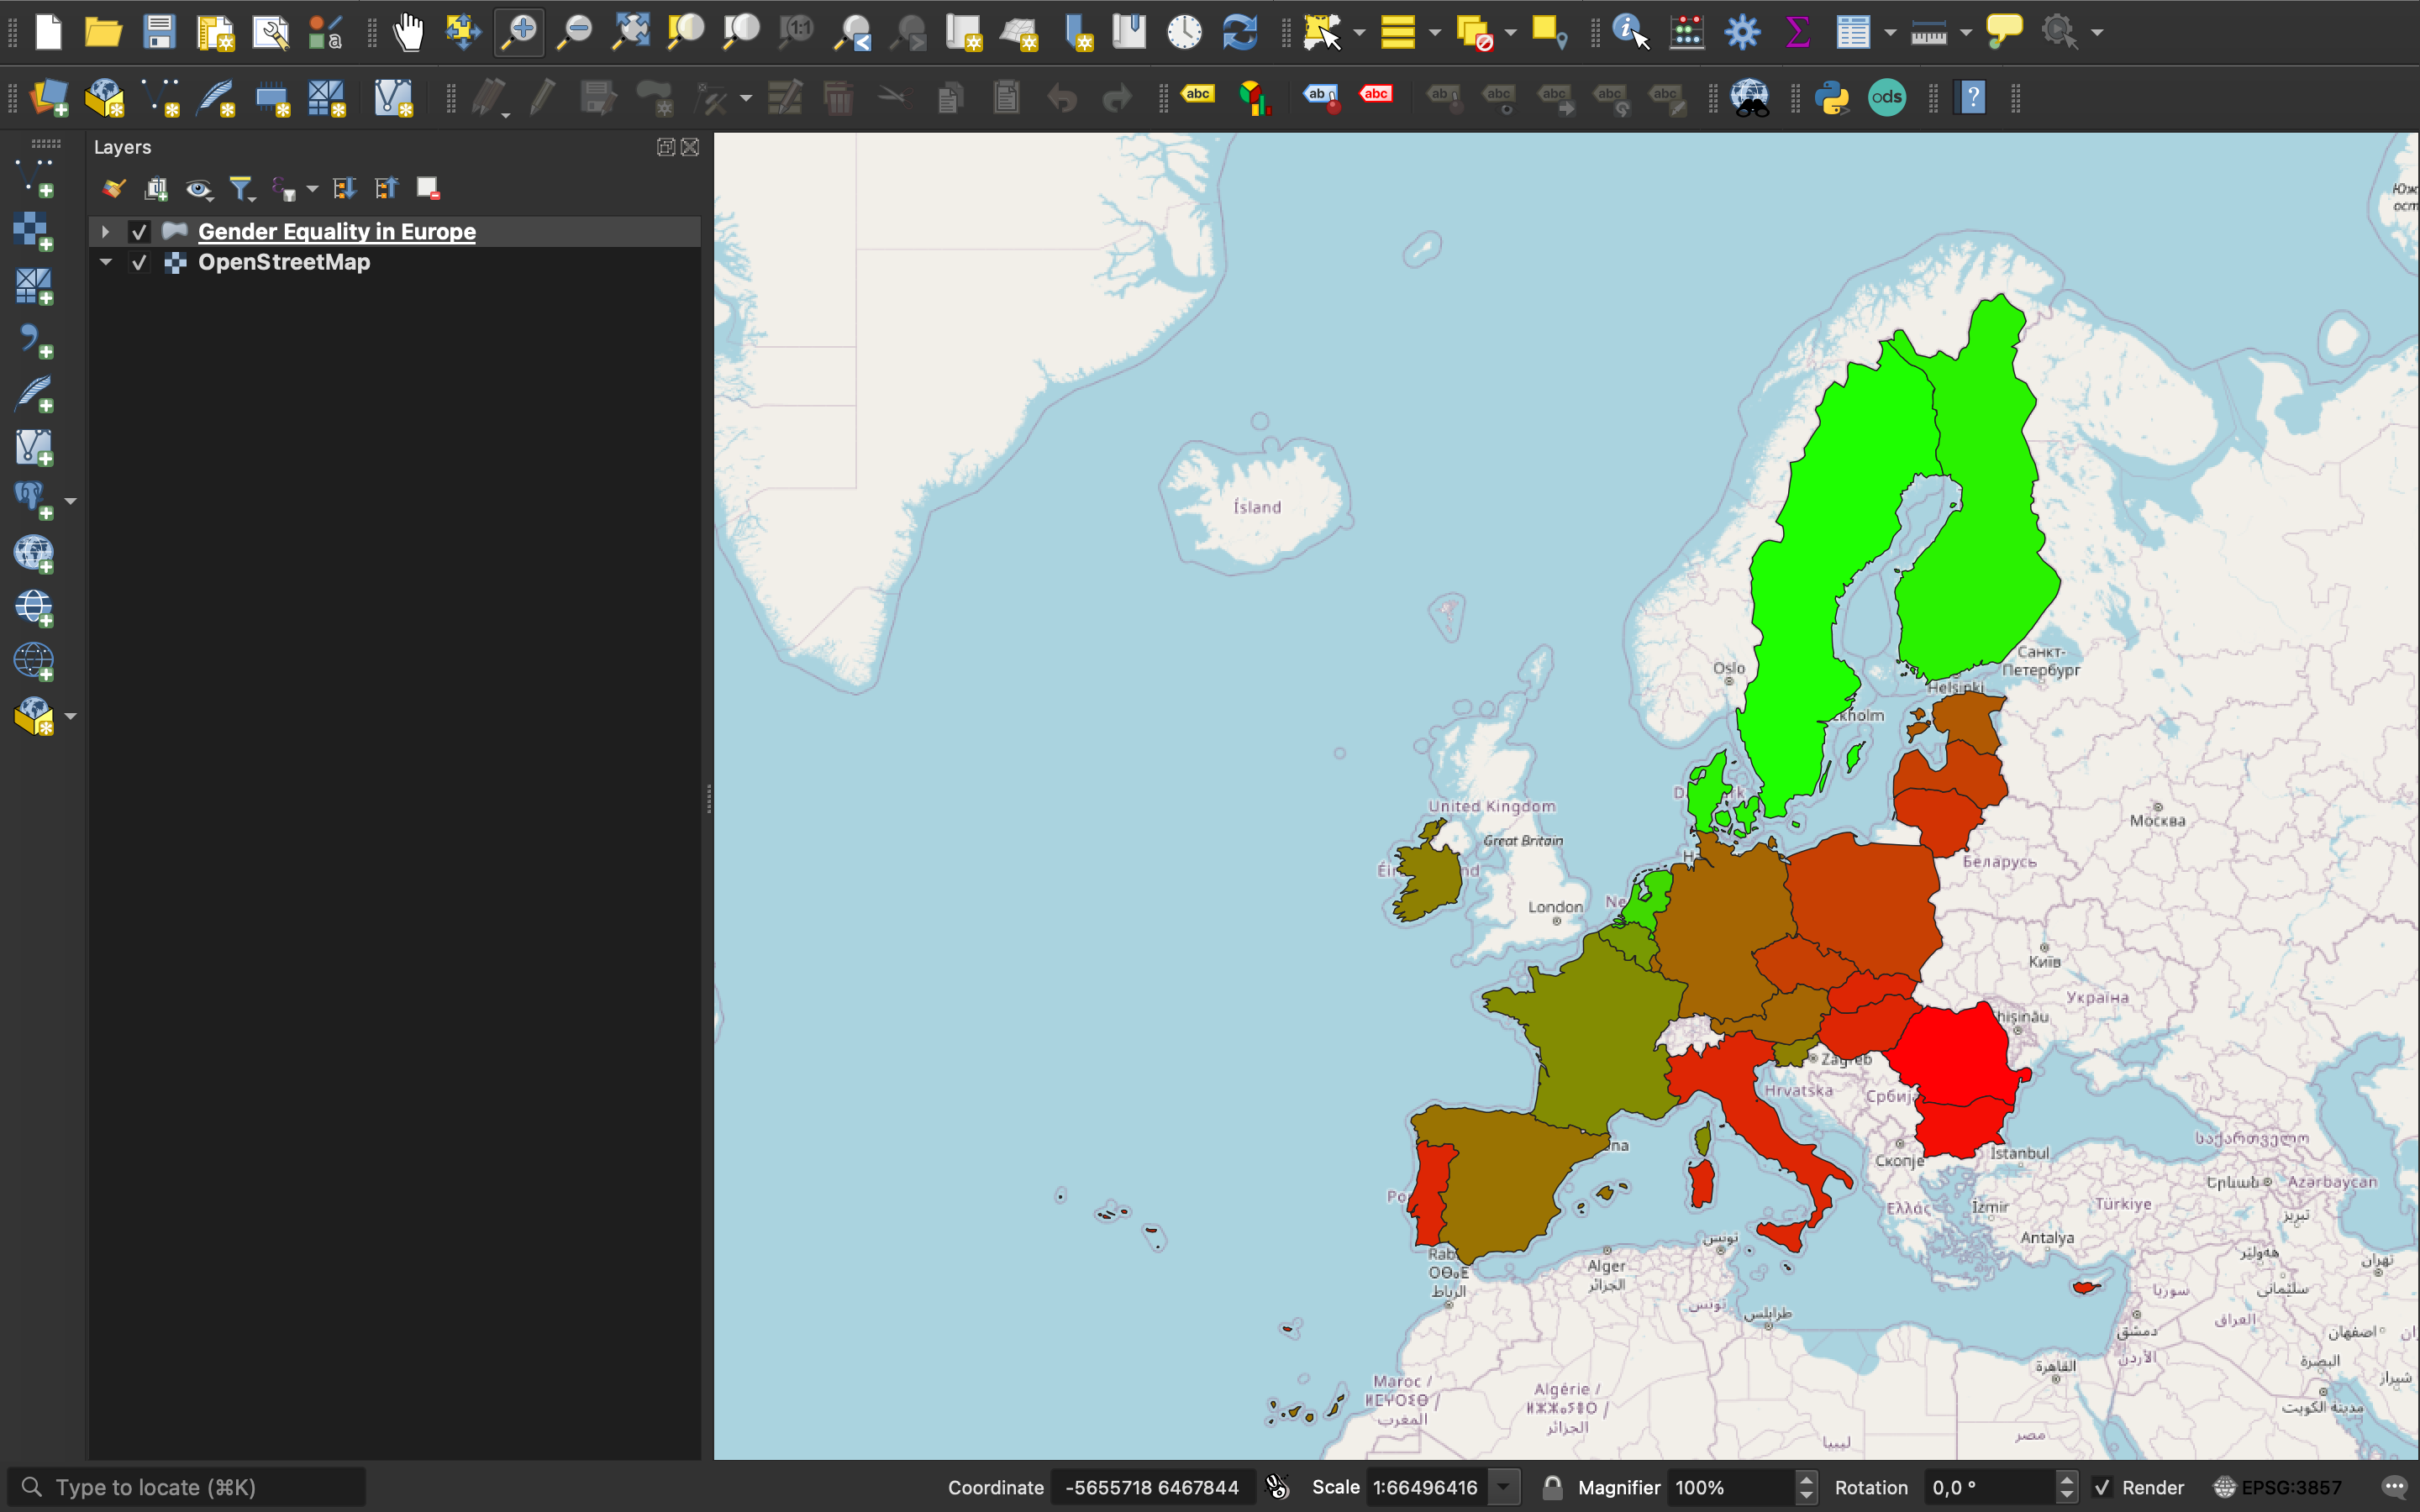Open the Python Console
Image resolution: width=2420 pixels, height=1512 pixels.
(1831, 97)
